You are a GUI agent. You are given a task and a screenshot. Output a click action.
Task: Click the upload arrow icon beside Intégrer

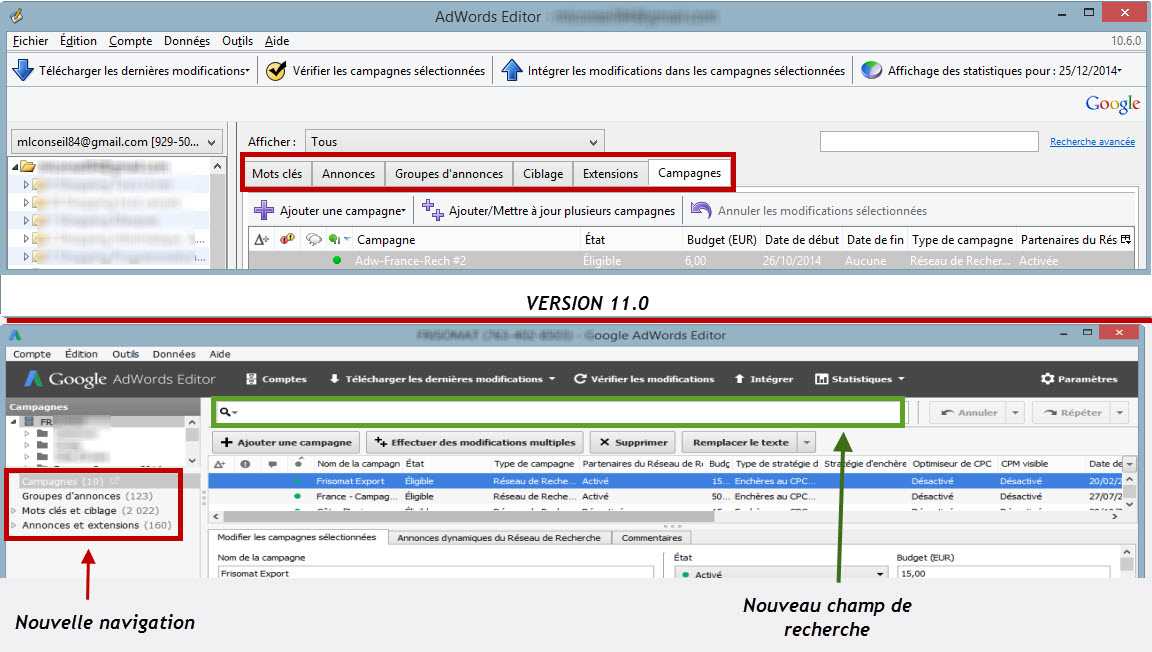coord(740,379)
